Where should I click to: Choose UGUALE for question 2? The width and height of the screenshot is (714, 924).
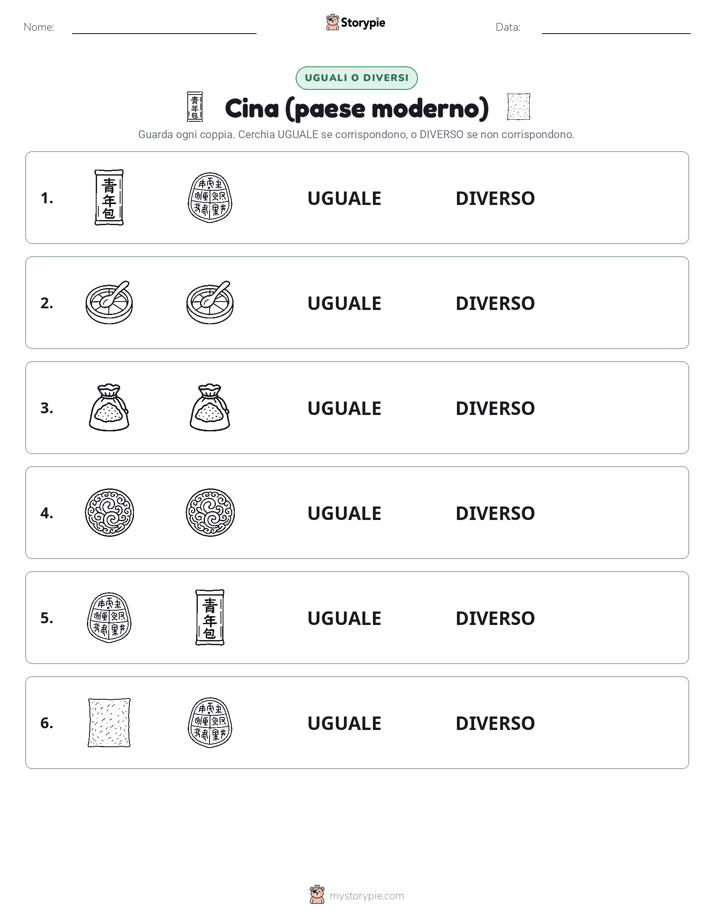(344, 303)
